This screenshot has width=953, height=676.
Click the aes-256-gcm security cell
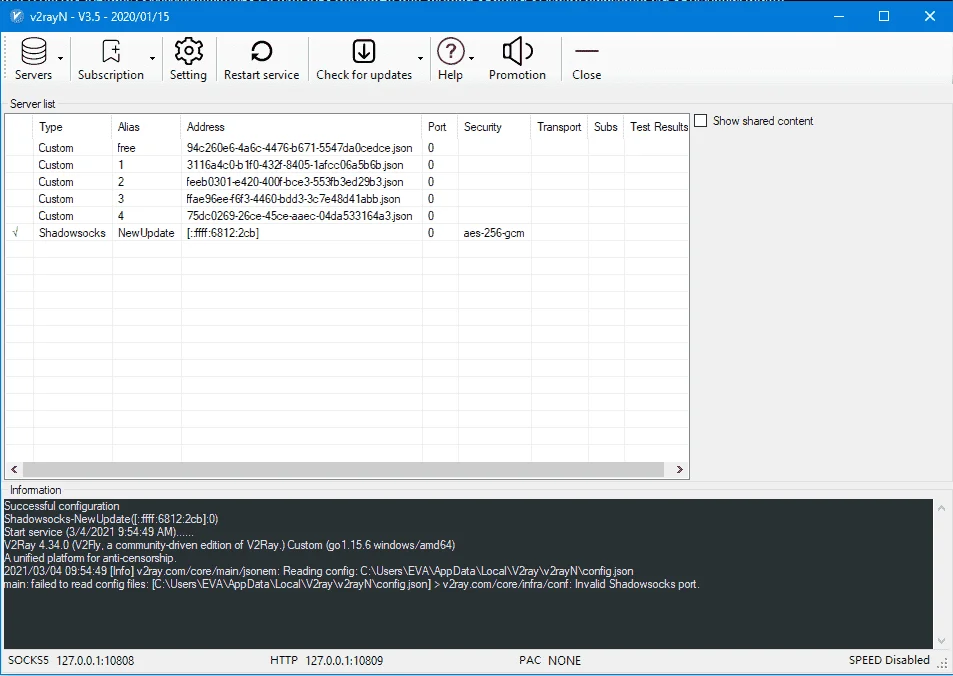click(x=494, y=233)
